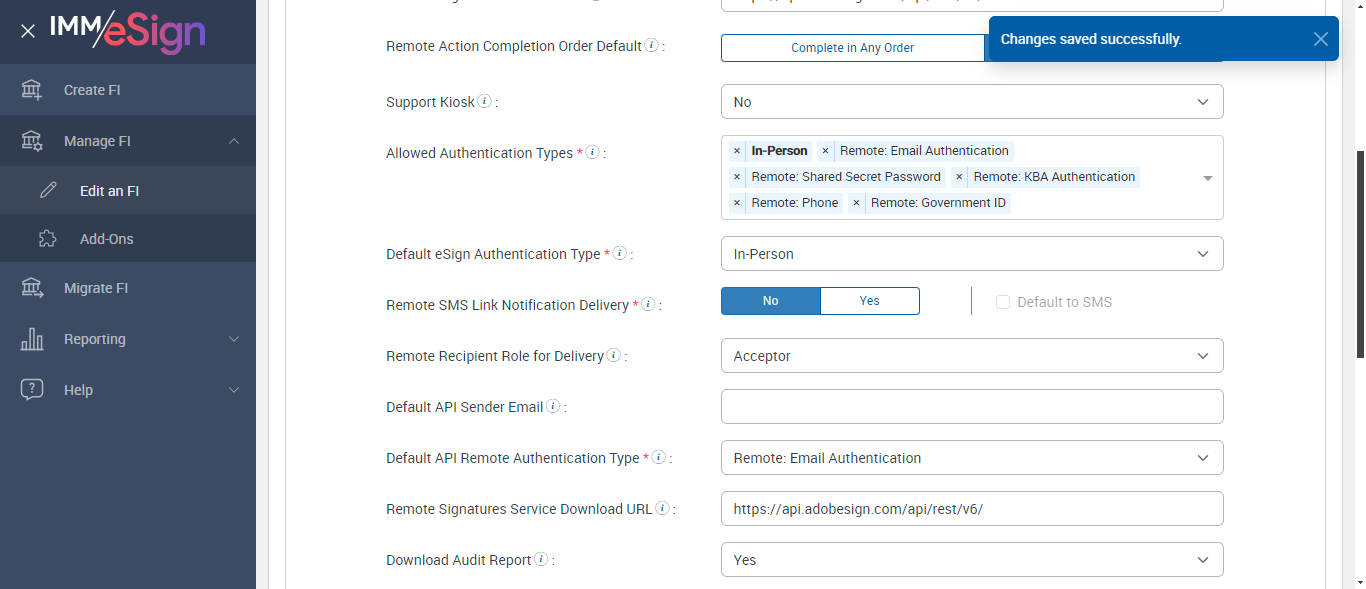This screenshot has height=589, width=1366.
Task: Select No for Remote SMS Link Notification
Action: 770,301
